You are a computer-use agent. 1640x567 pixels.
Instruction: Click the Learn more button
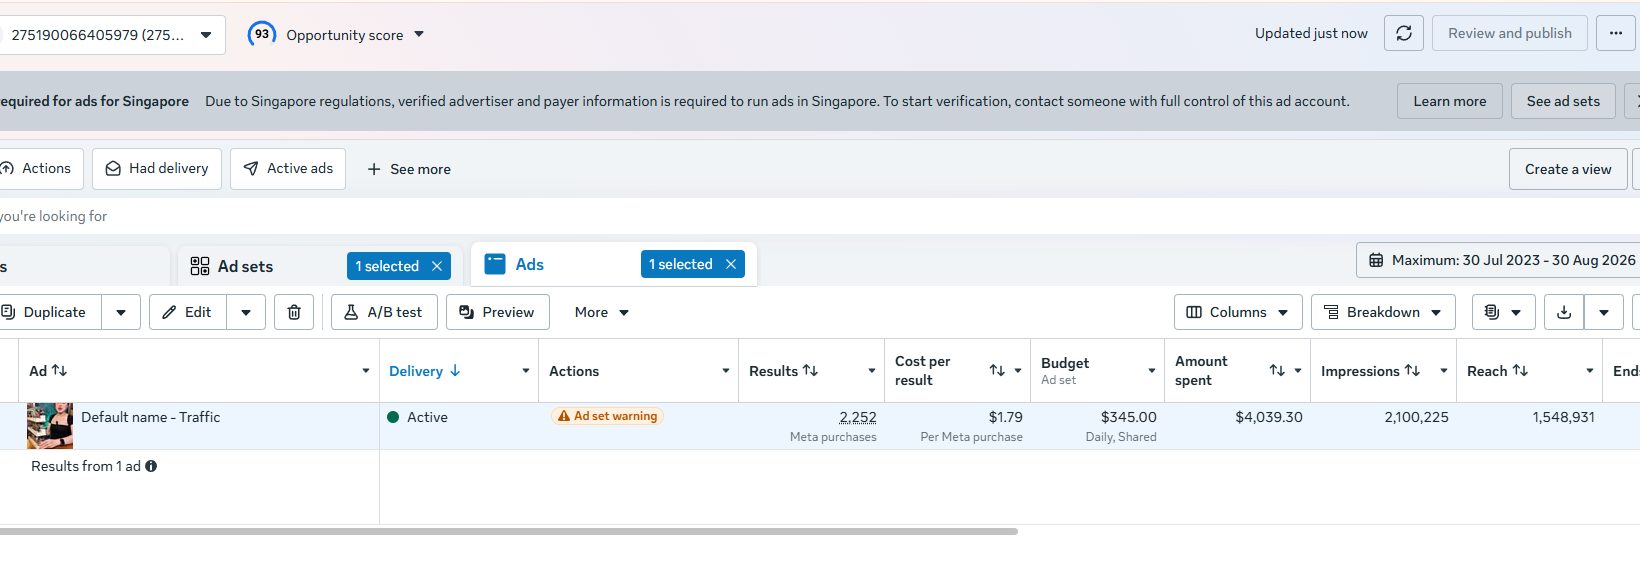(1449, 101)
